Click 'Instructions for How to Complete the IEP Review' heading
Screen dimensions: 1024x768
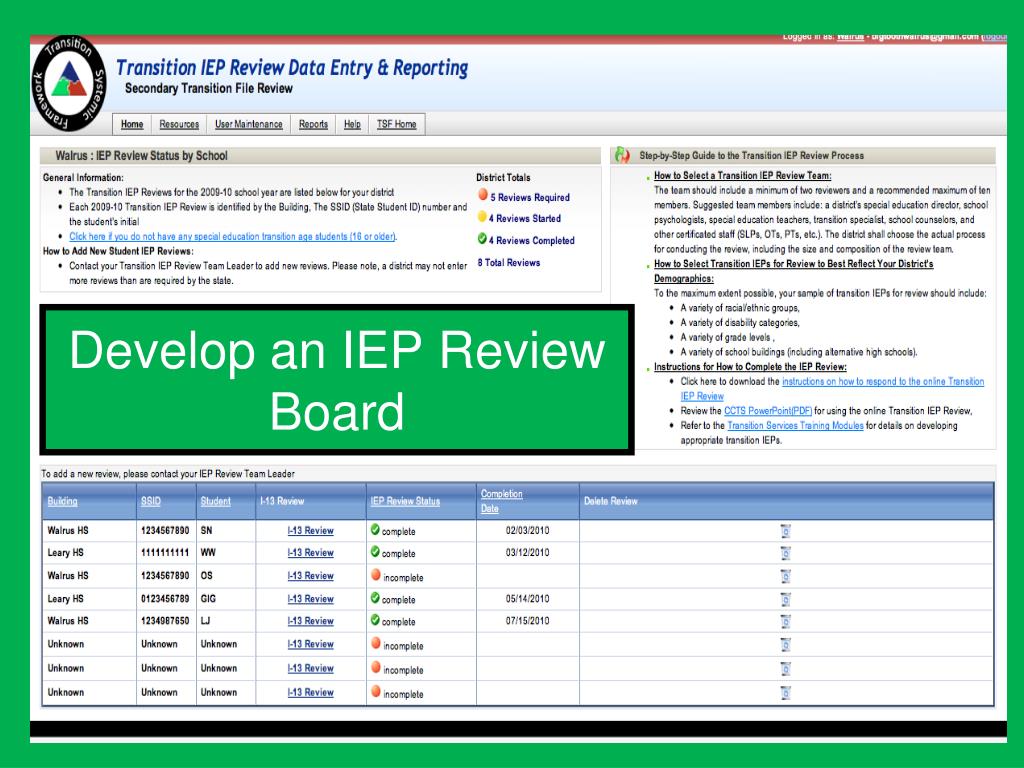coord(750,367)
